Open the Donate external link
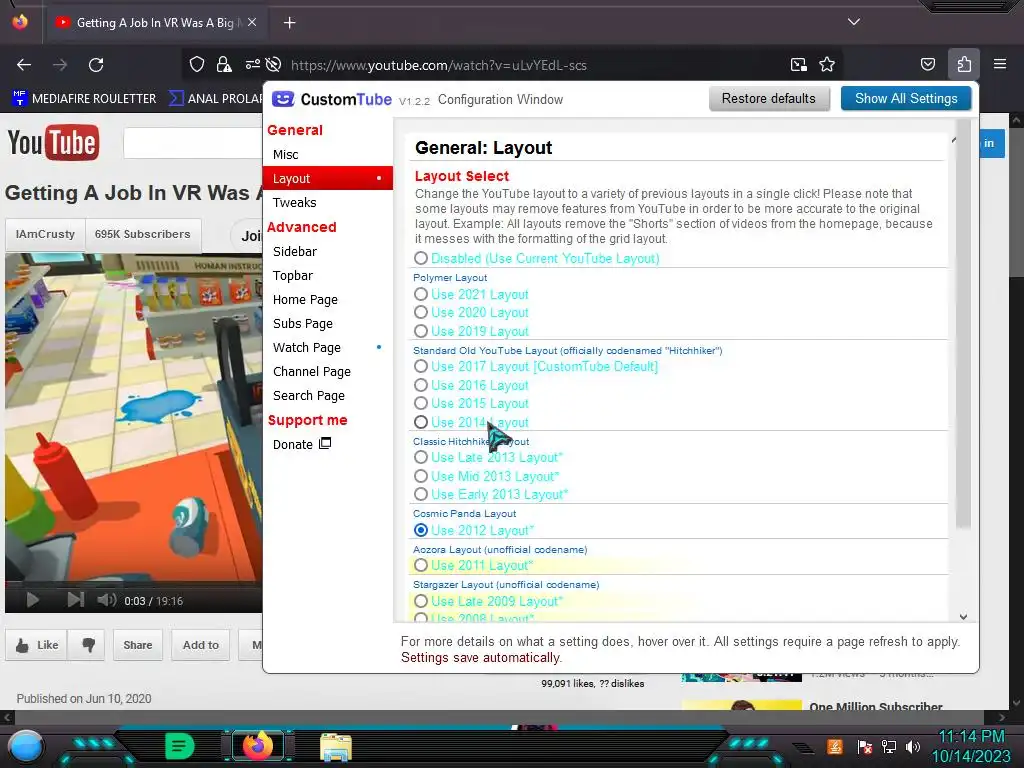This screenshot has width=1024, height=768. point(302,445)
